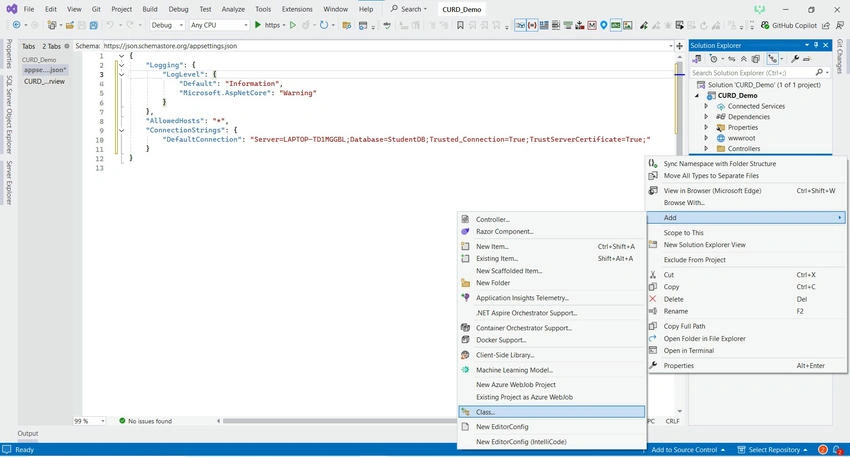This screenshot has width=850, height=457.
Task: Open the https launch profile dropdown arrow
Action: tap(284, 25)
